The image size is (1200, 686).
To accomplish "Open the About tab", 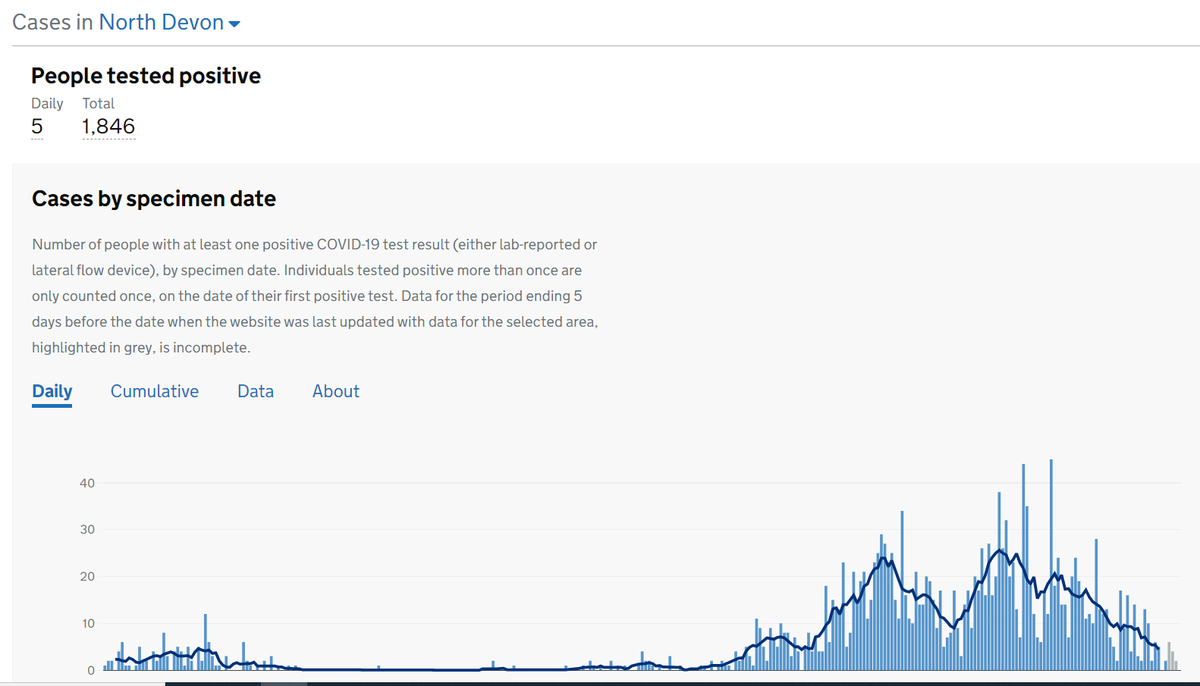I will (336, 391).
